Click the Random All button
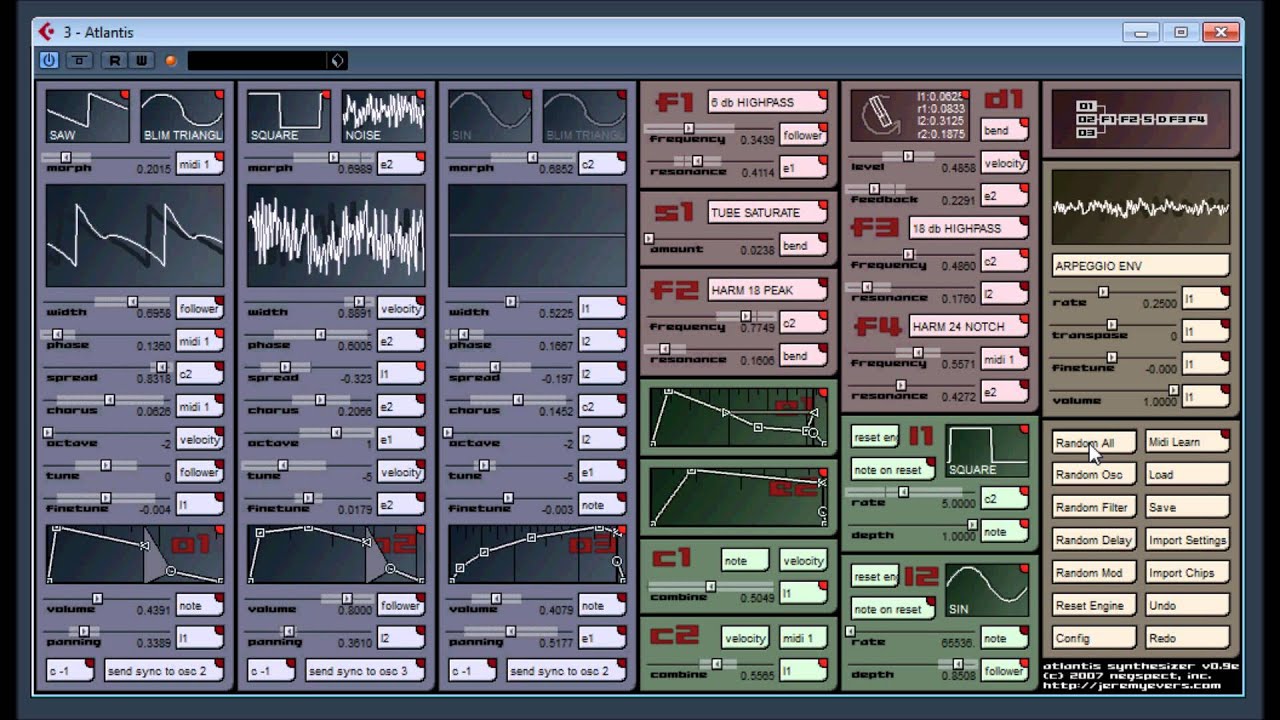This screenshot has width=1280, height=720. [x=1094, y=442]
